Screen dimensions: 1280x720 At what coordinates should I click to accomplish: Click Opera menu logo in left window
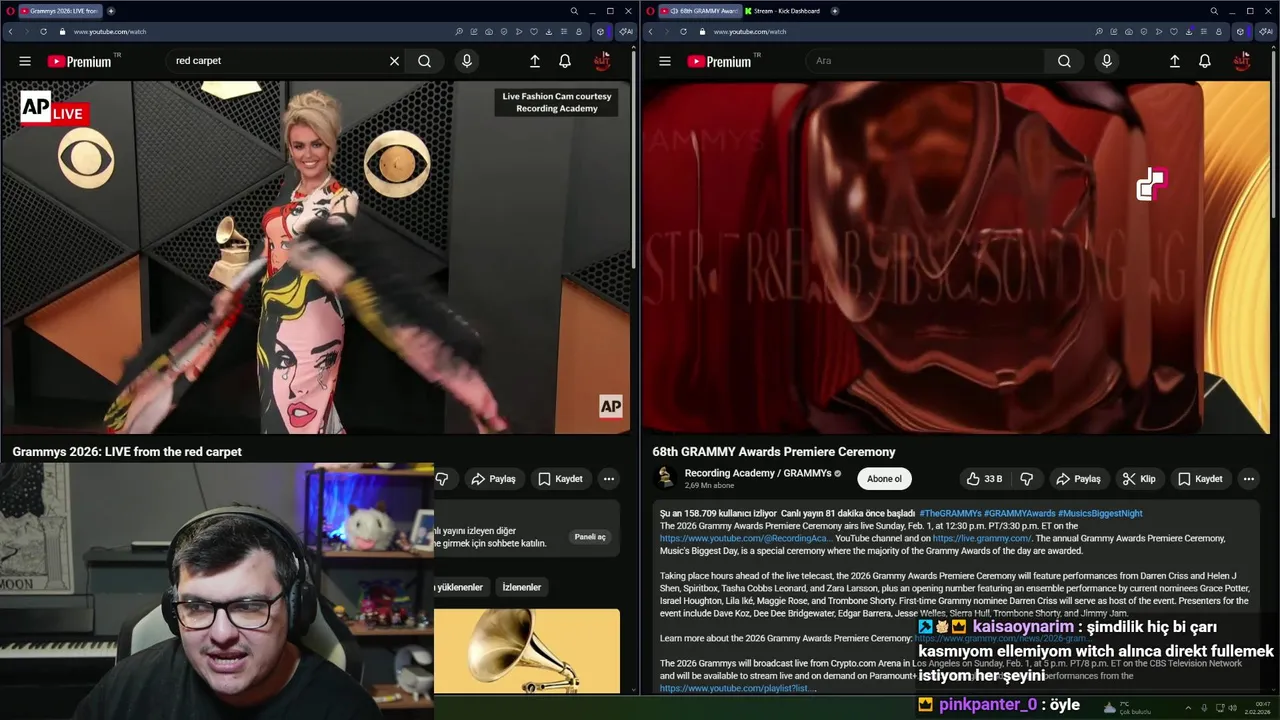[x=9, y=11]
